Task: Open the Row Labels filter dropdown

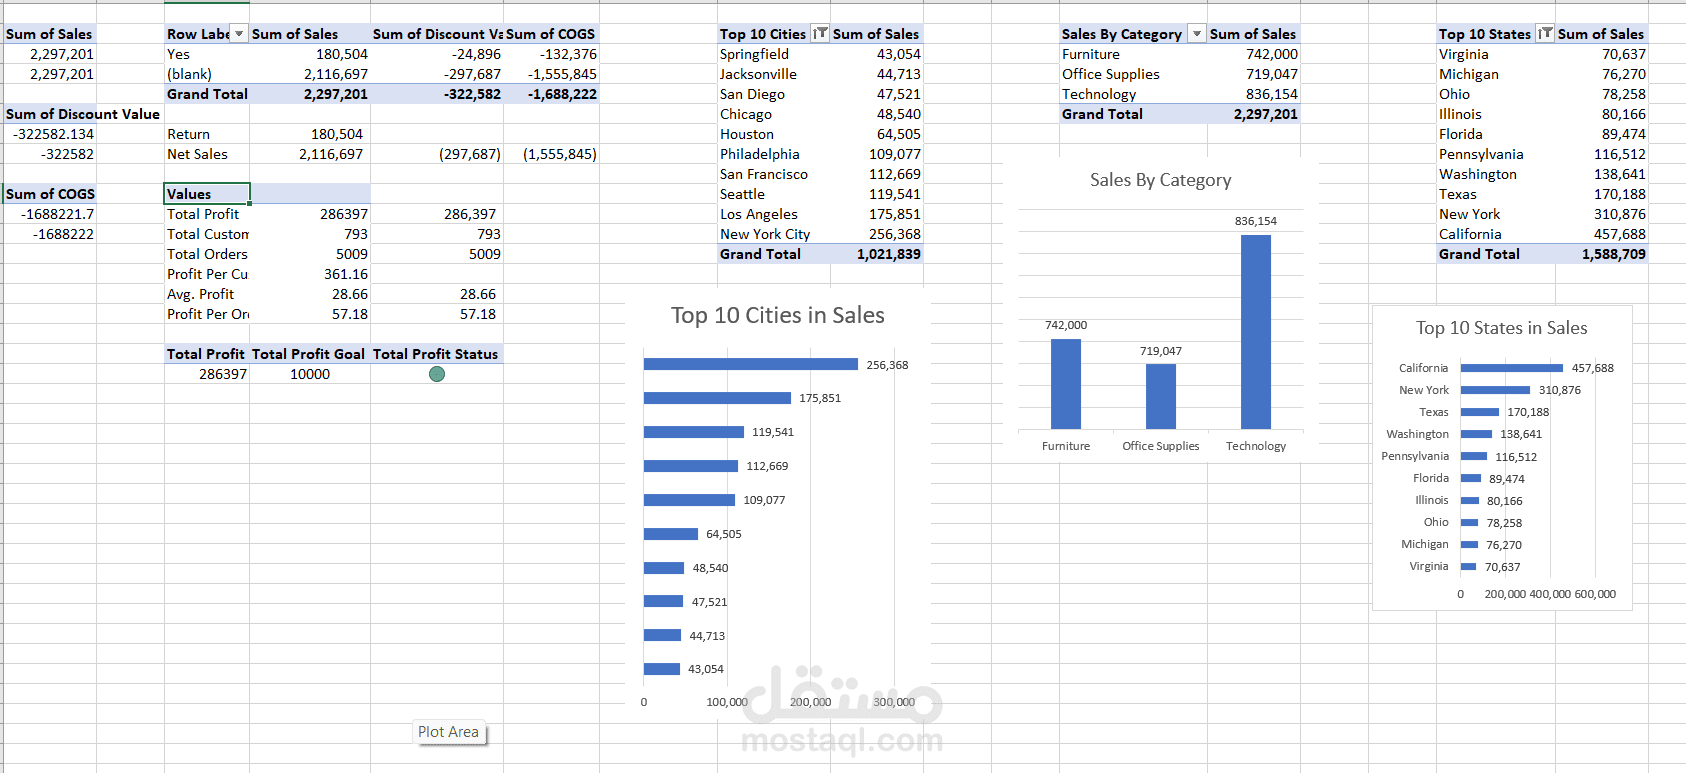Action: point(239,34)
